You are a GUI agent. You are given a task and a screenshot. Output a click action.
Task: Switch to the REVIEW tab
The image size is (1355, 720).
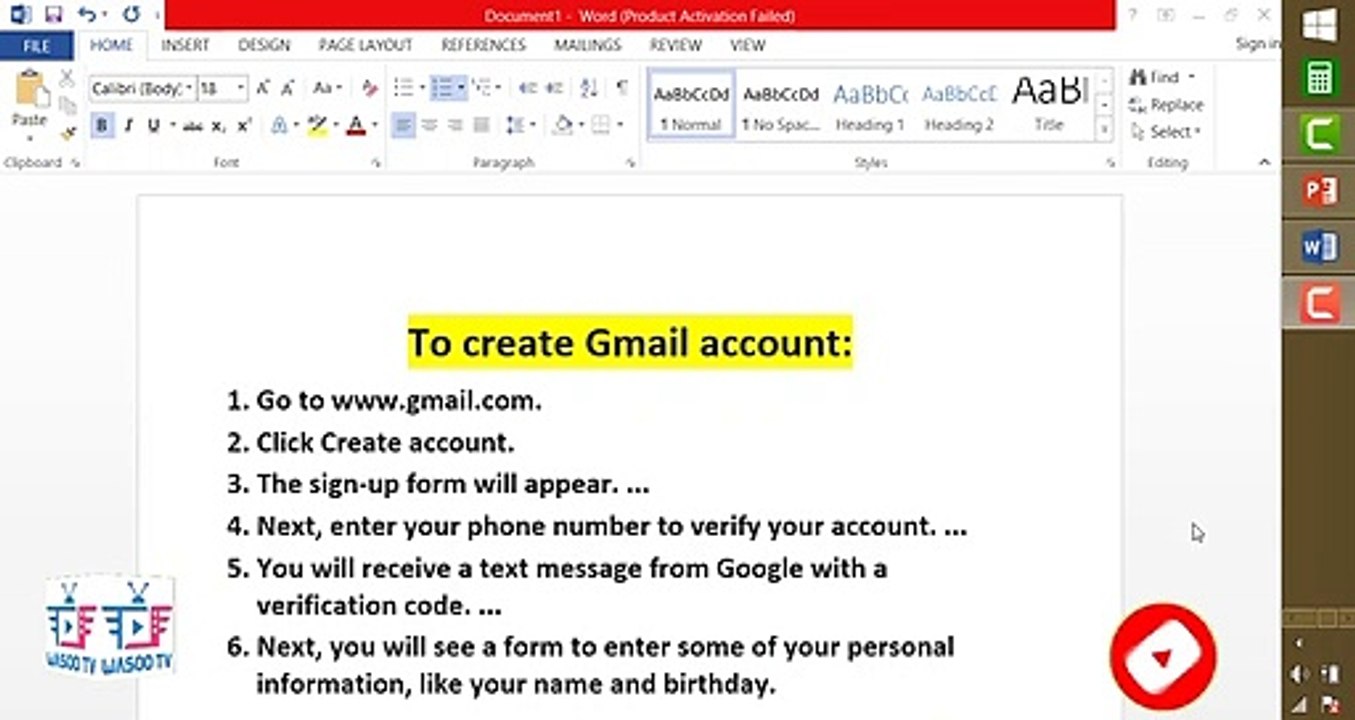click(675, 45)
